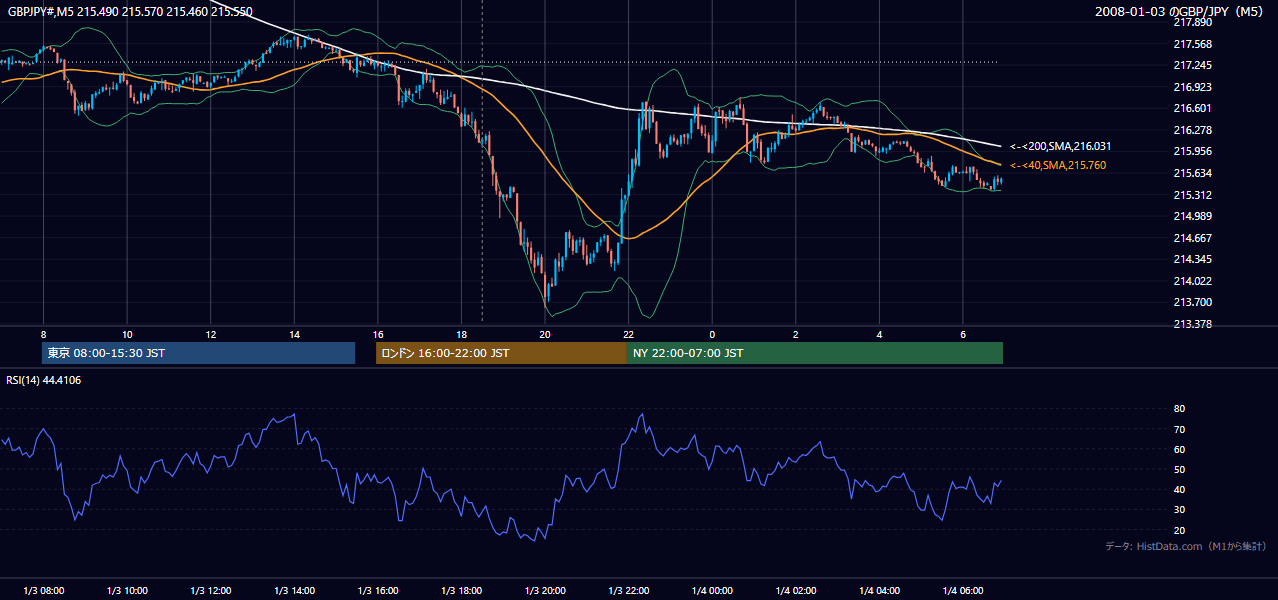The height and width of the screenshot is (600, 1278).
Task: Click price axis value 217.890
Action: tap(1191, 22)
